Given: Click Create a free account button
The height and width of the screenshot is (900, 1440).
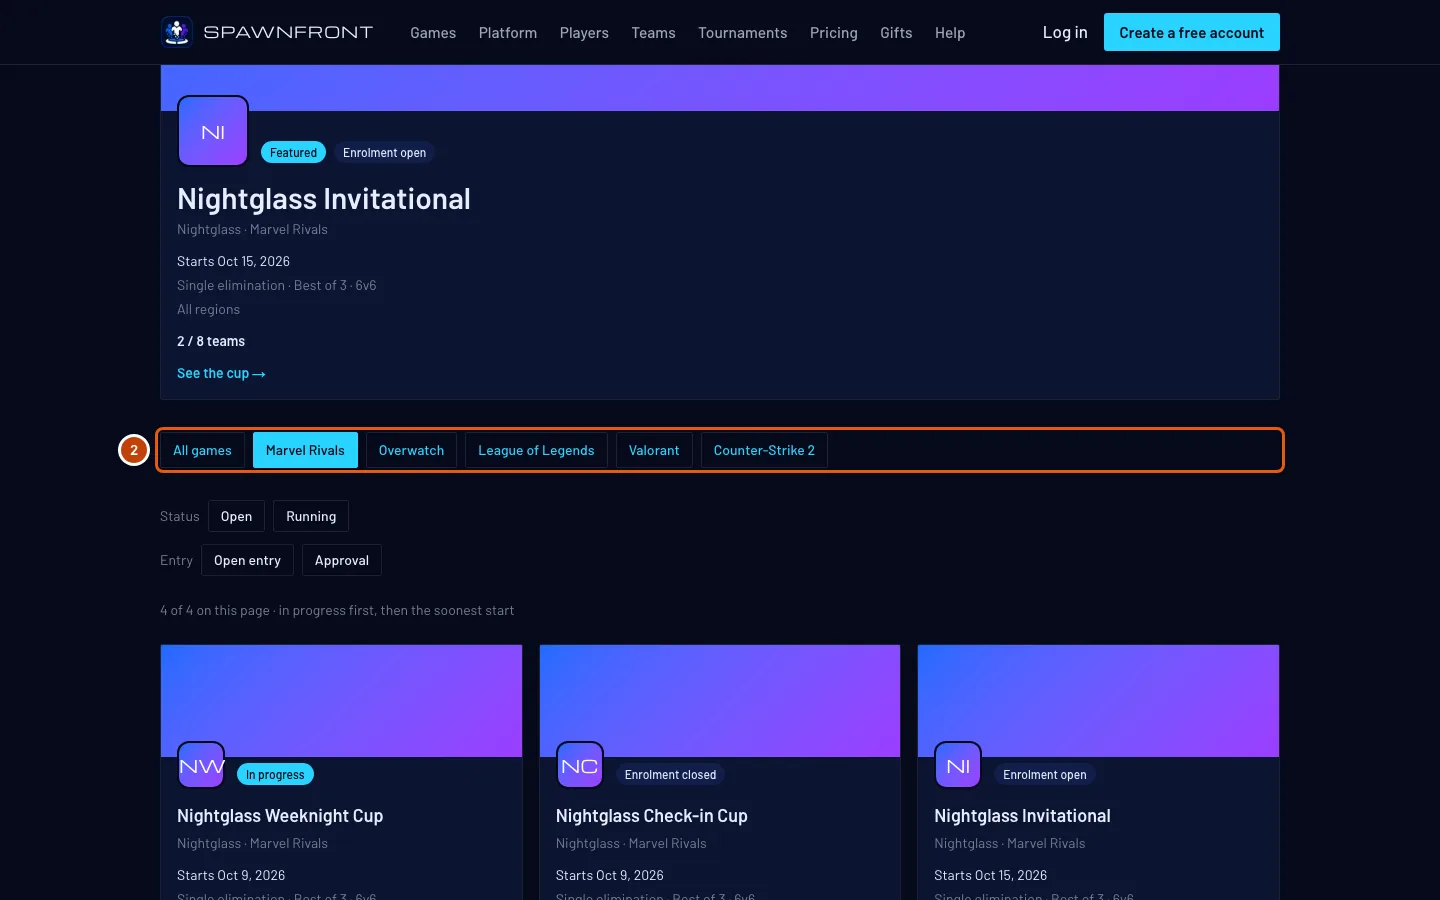Looking at the screenshot, I should [x=1192, y=32].
